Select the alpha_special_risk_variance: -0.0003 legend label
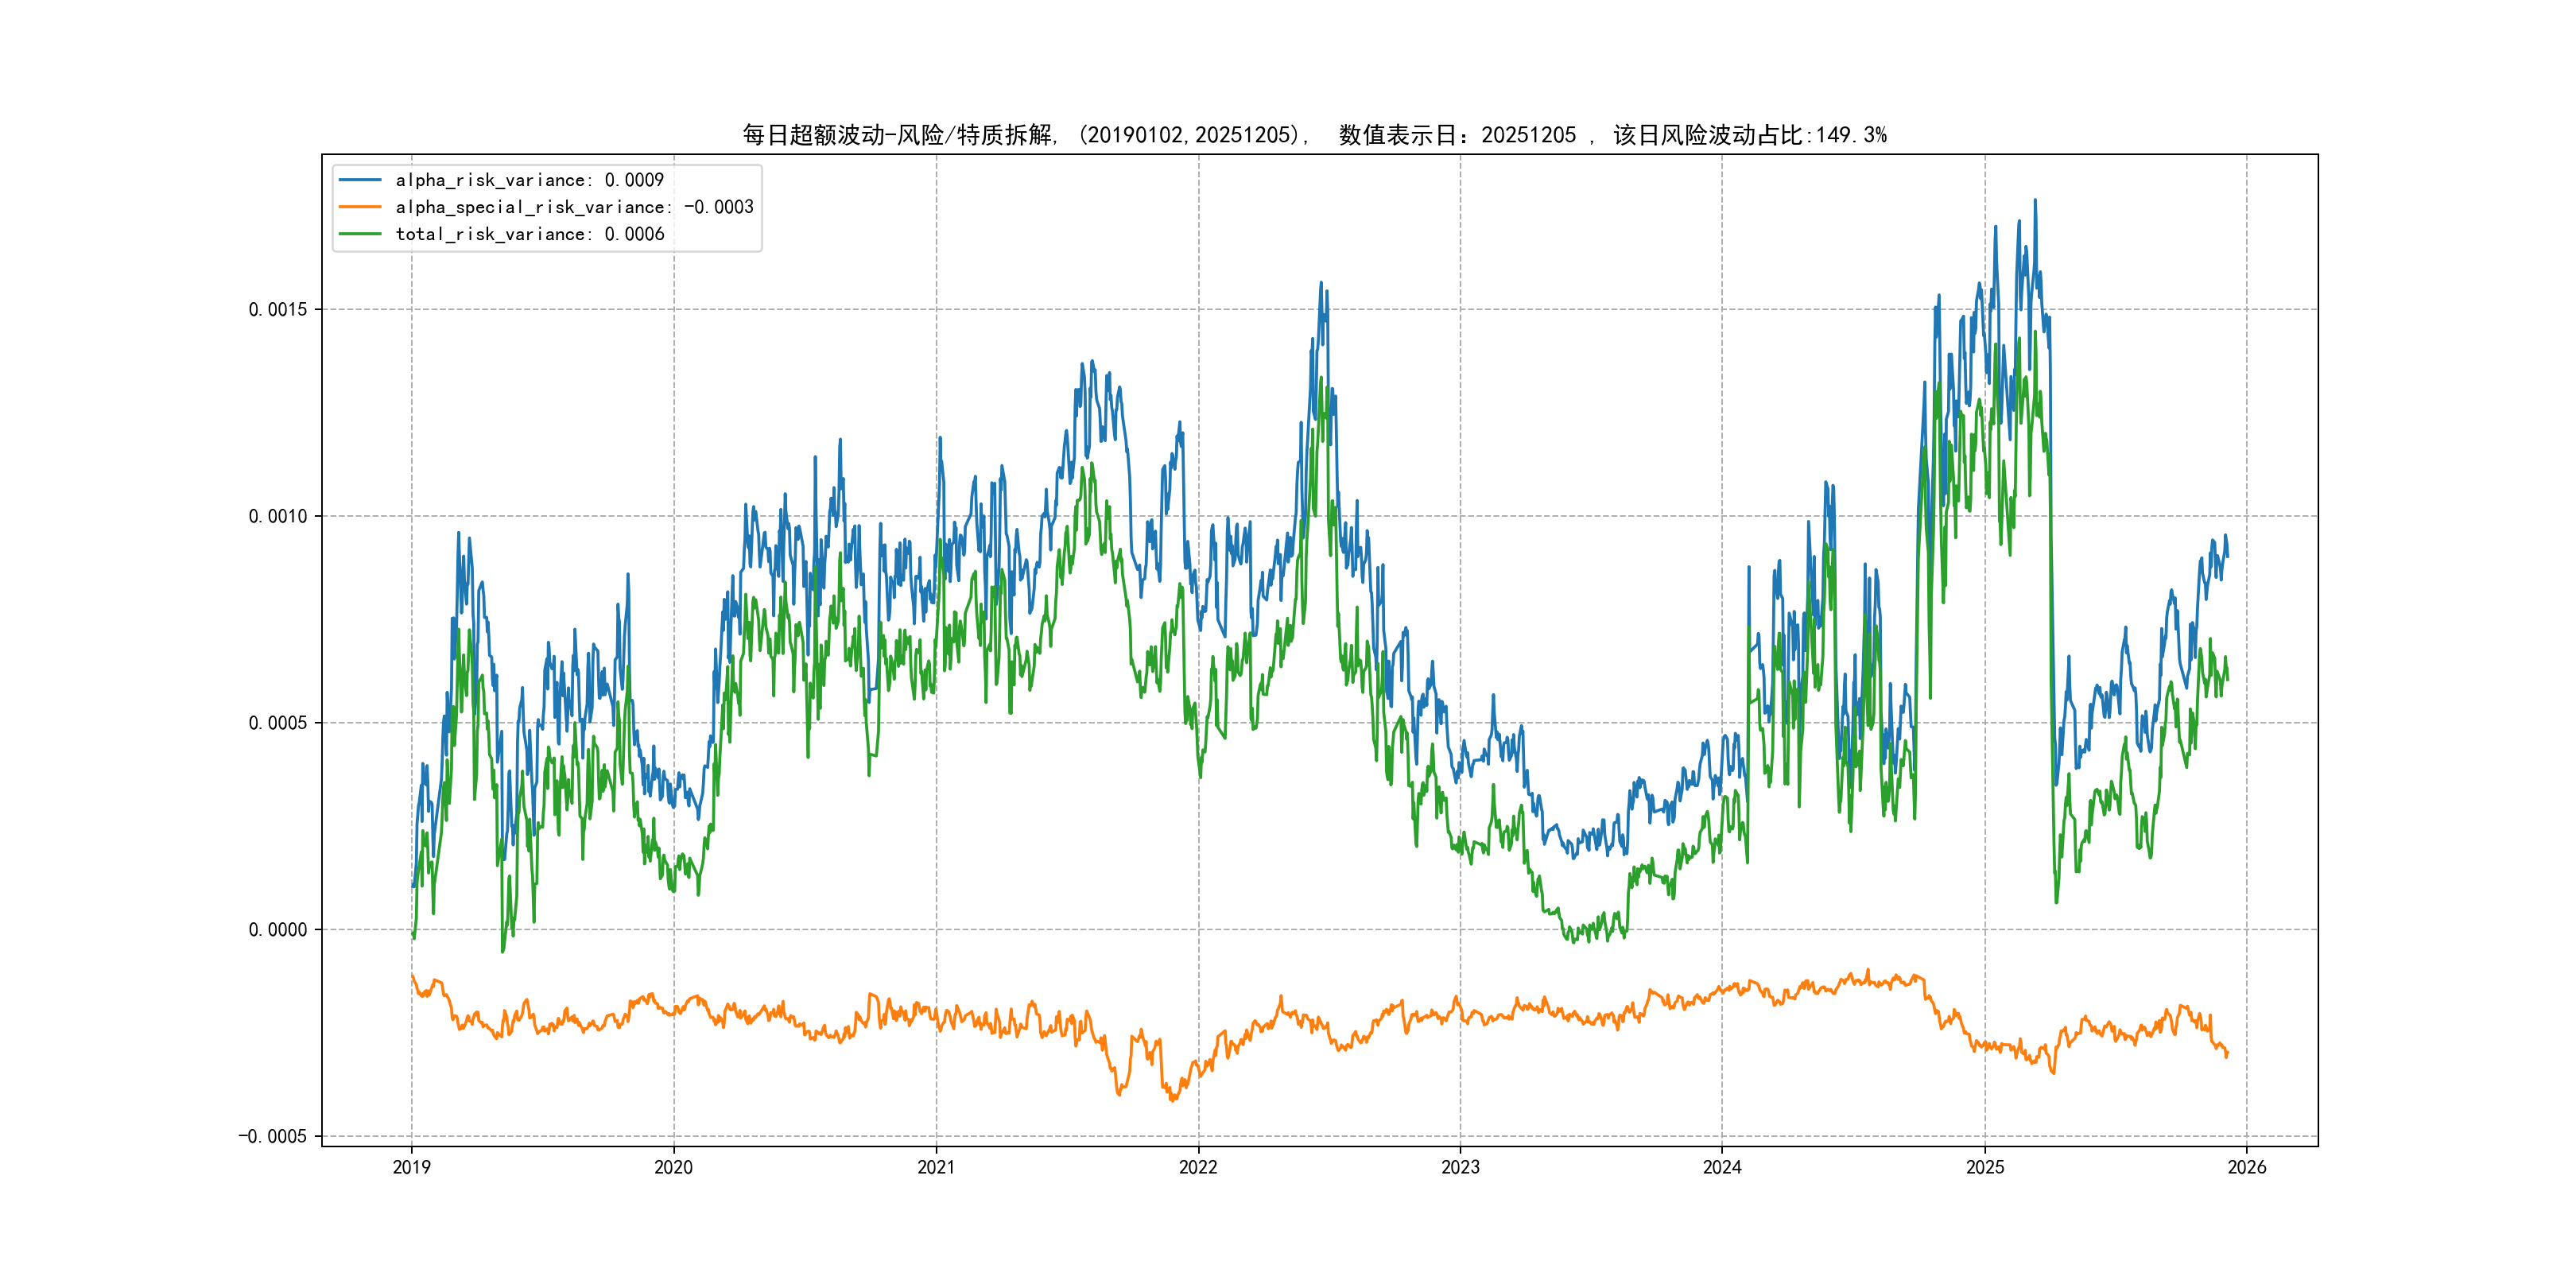Viewport: 2576px width, 1288px height. pos(574,207)
